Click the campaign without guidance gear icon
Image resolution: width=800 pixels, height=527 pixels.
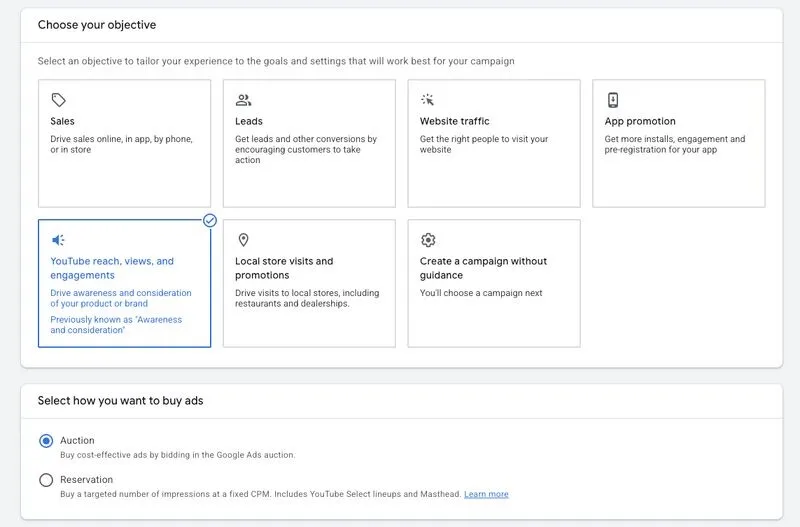(428, 240)
